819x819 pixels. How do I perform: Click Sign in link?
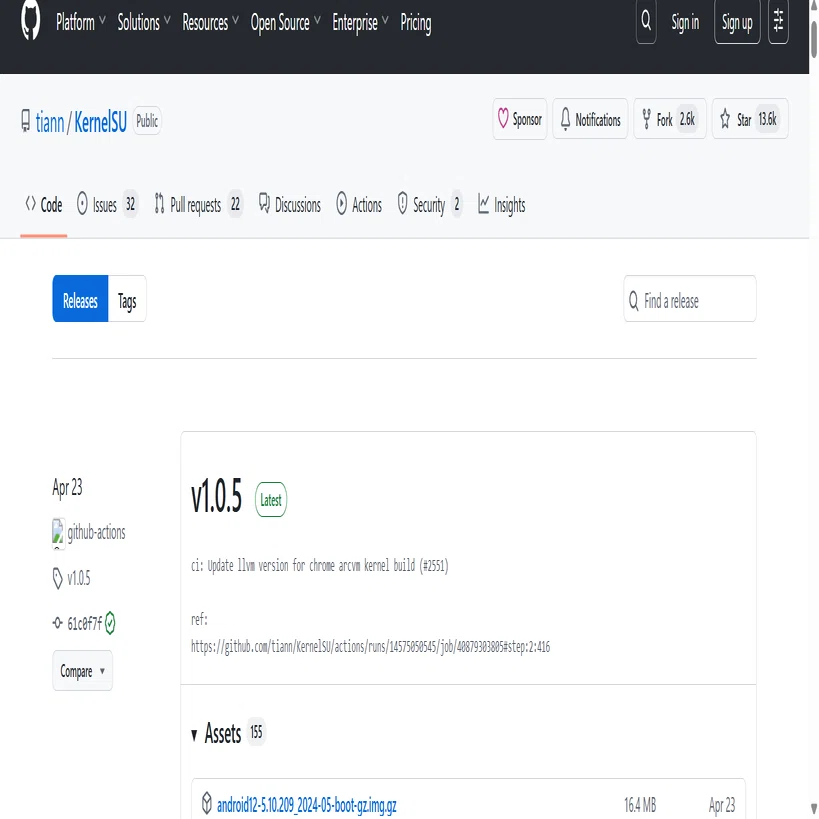click(x=685, y=22)
